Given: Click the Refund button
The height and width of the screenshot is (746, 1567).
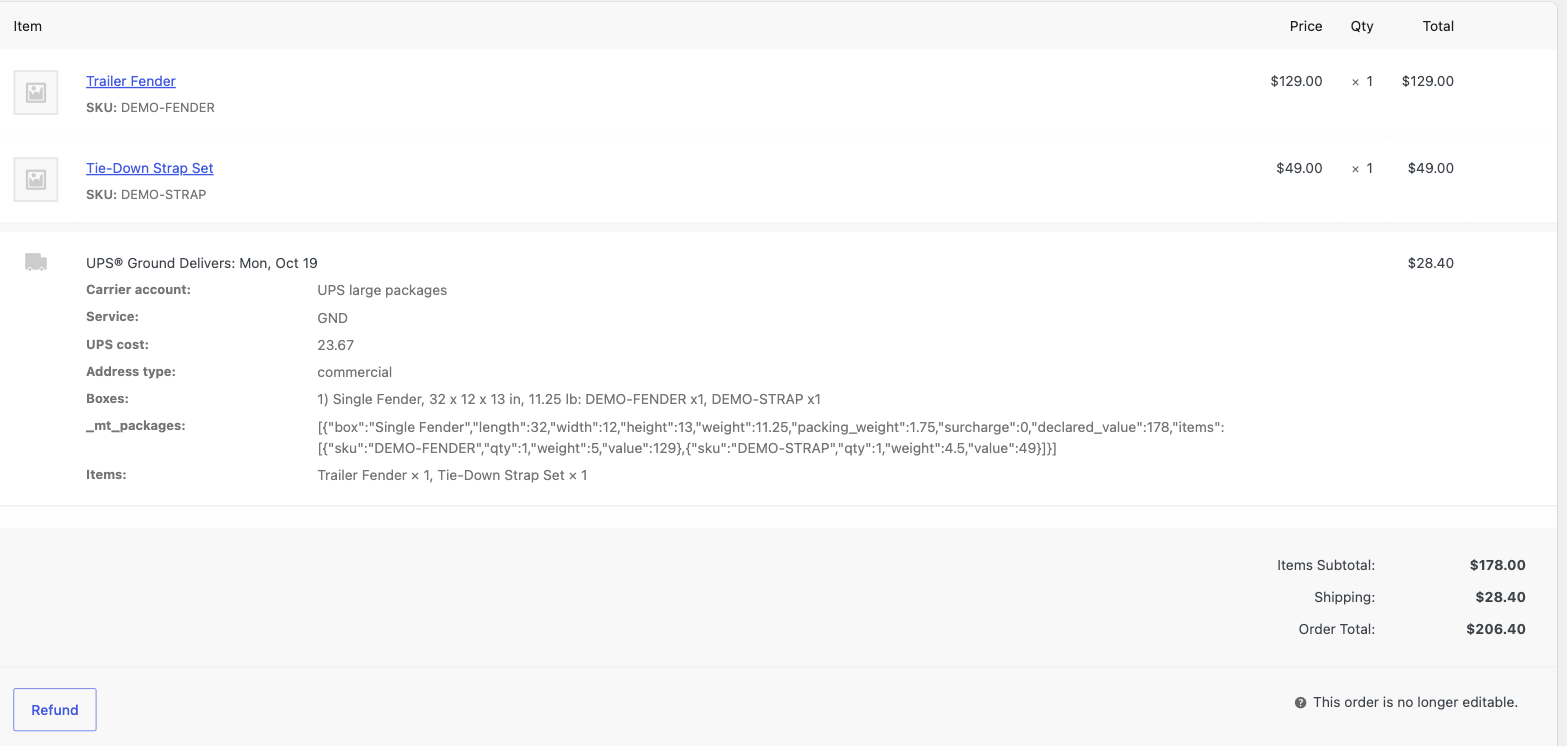Looking at the screenshot, I should pos(55,710).
